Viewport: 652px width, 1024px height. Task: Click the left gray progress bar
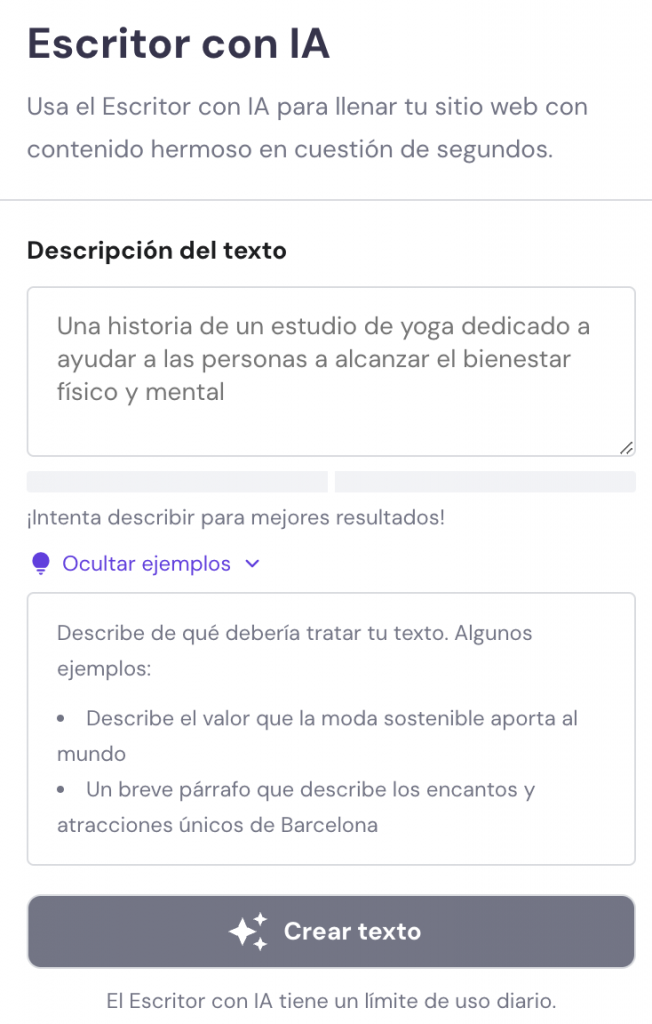tap(177, 482)
